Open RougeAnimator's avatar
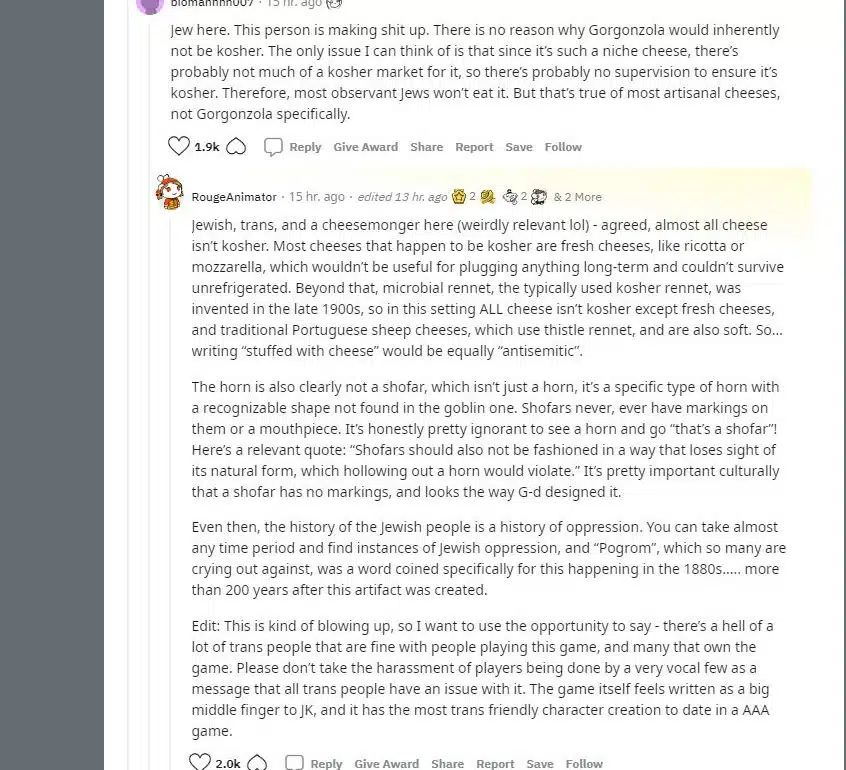 pyautogui.click(x=169, y=192)
